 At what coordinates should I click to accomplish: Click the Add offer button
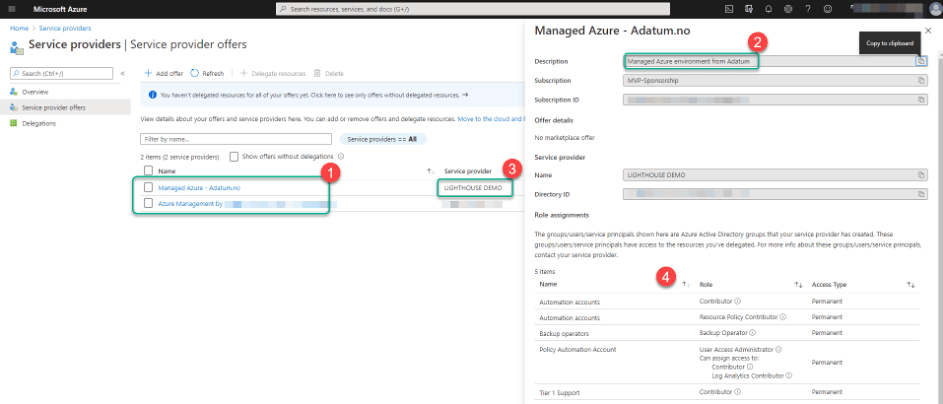coord(162,73)
